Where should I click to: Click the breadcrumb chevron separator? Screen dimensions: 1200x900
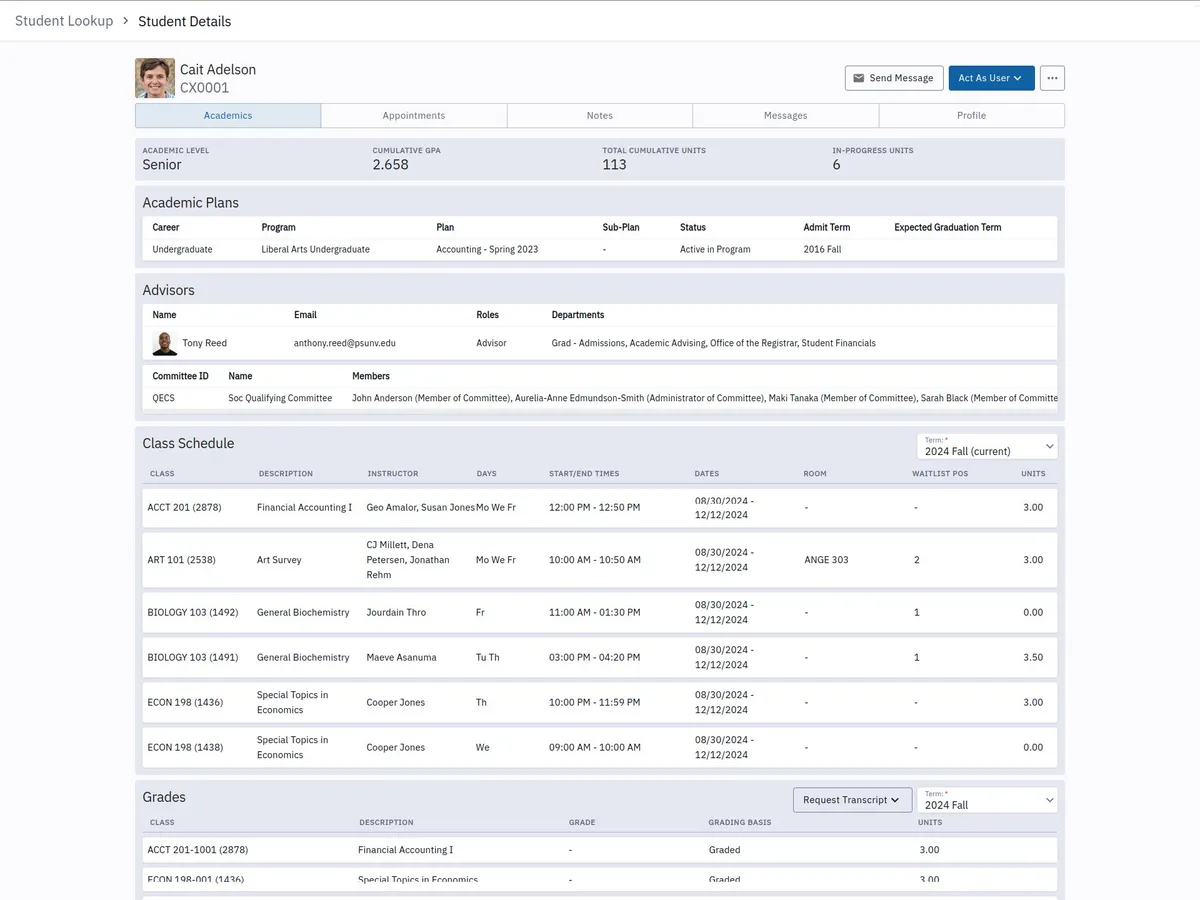click(126, 21)
